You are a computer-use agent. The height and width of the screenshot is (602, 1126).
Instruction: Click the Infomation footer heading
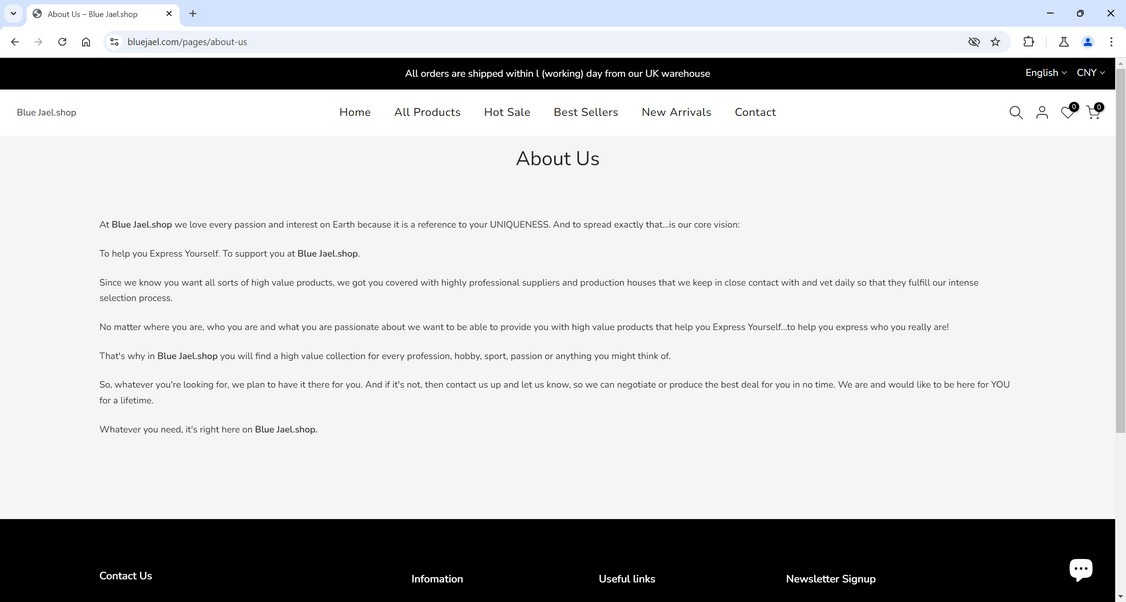point(437,579)
